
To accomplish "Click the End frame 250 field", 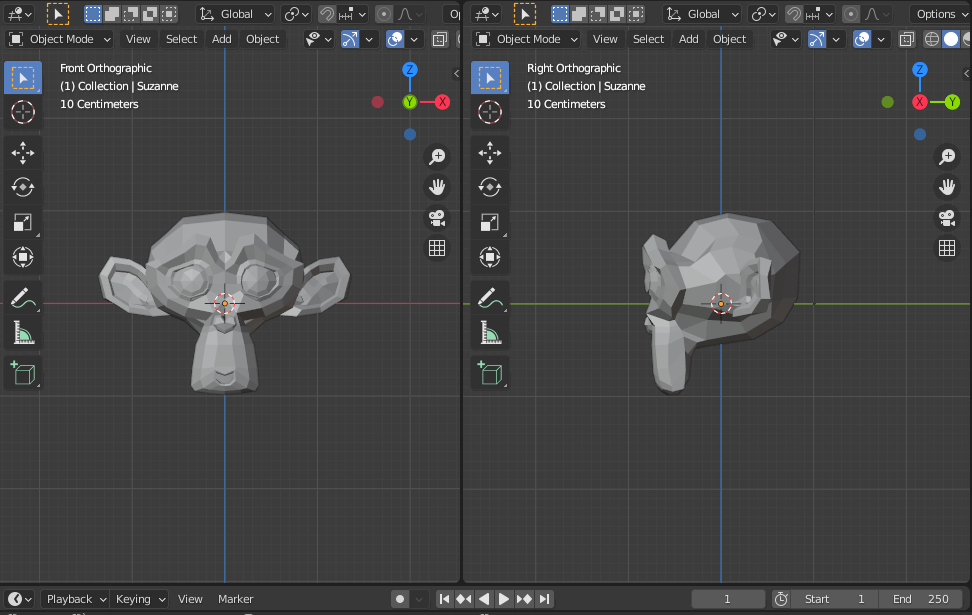I will (x=920, y=599).
